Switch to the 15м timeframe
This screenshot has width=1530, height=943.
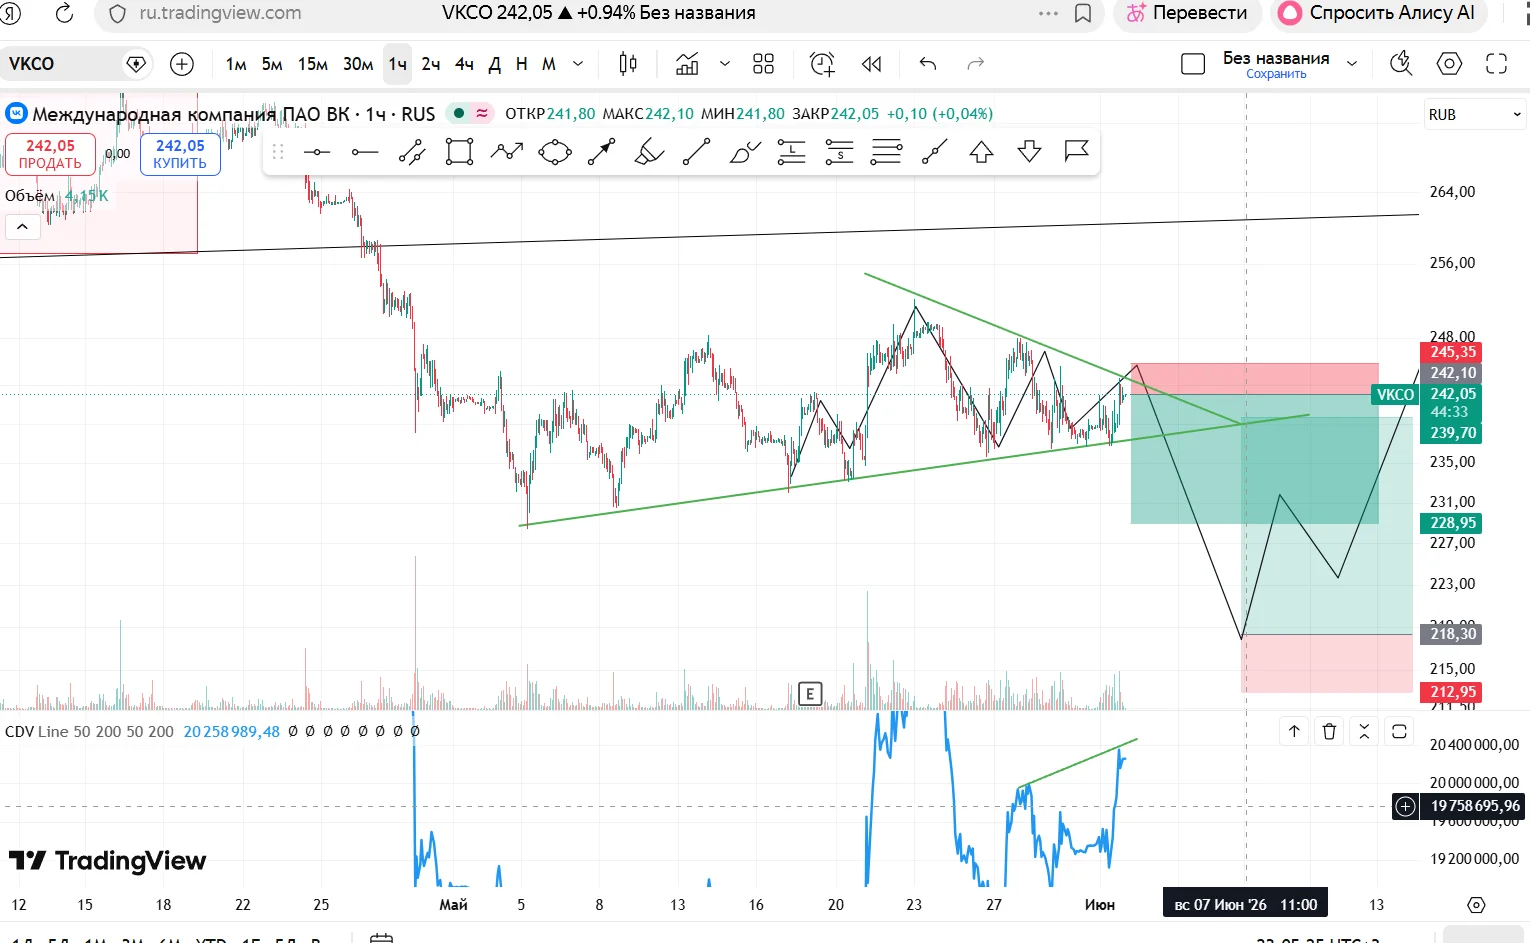coord(313,64)
